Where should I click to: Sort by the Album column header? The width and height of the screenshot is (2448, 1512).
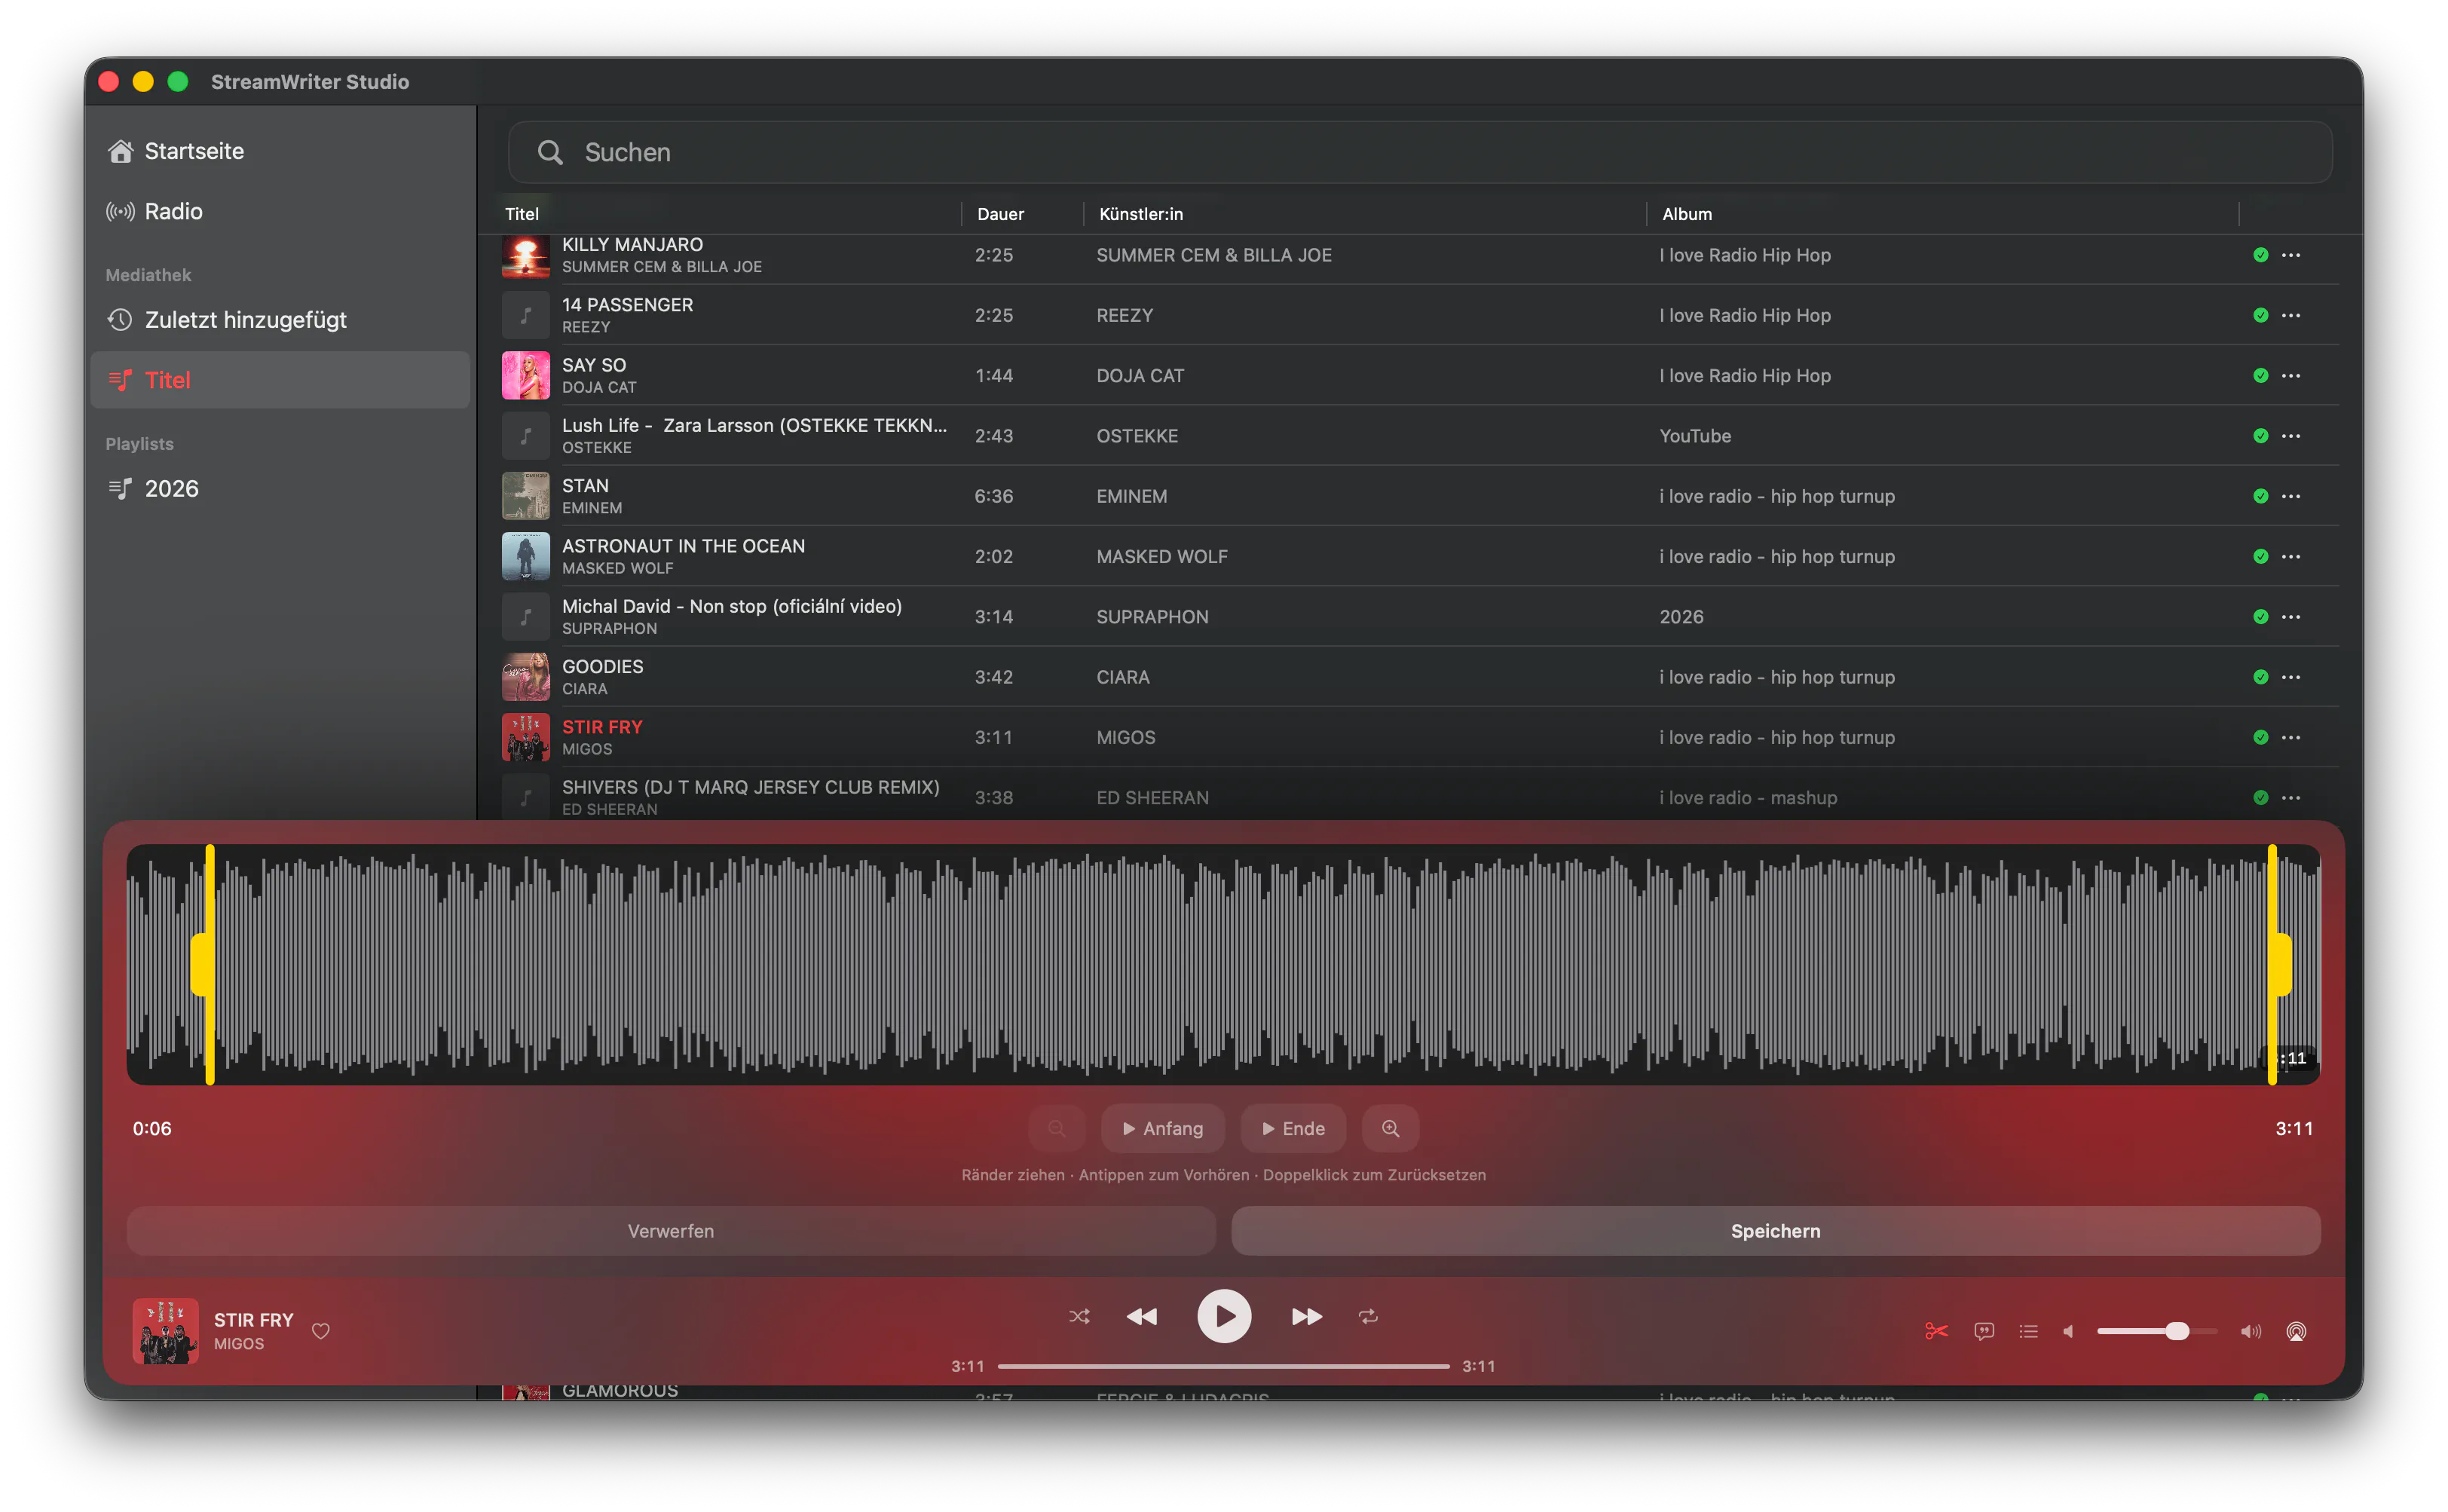1687,214
